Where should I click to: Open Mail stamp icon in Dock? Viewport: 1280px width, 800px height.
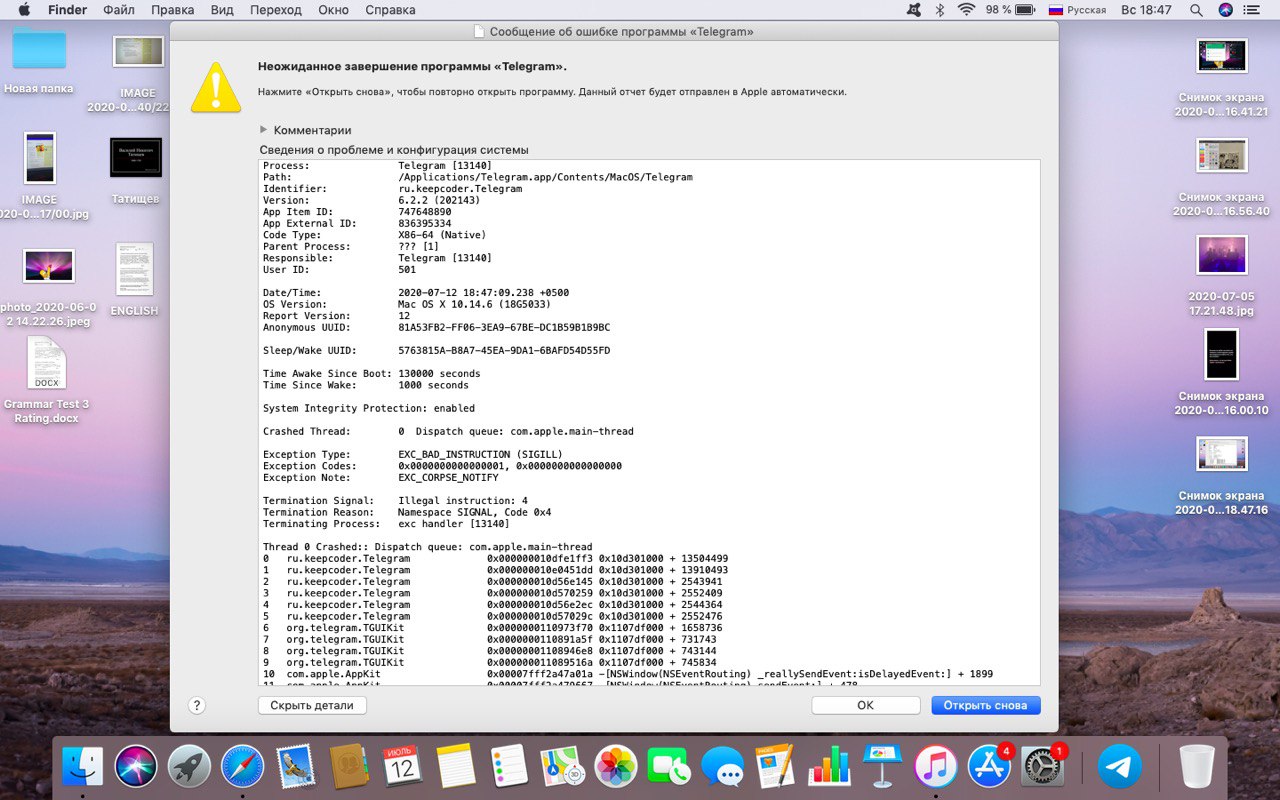point(296,767)
